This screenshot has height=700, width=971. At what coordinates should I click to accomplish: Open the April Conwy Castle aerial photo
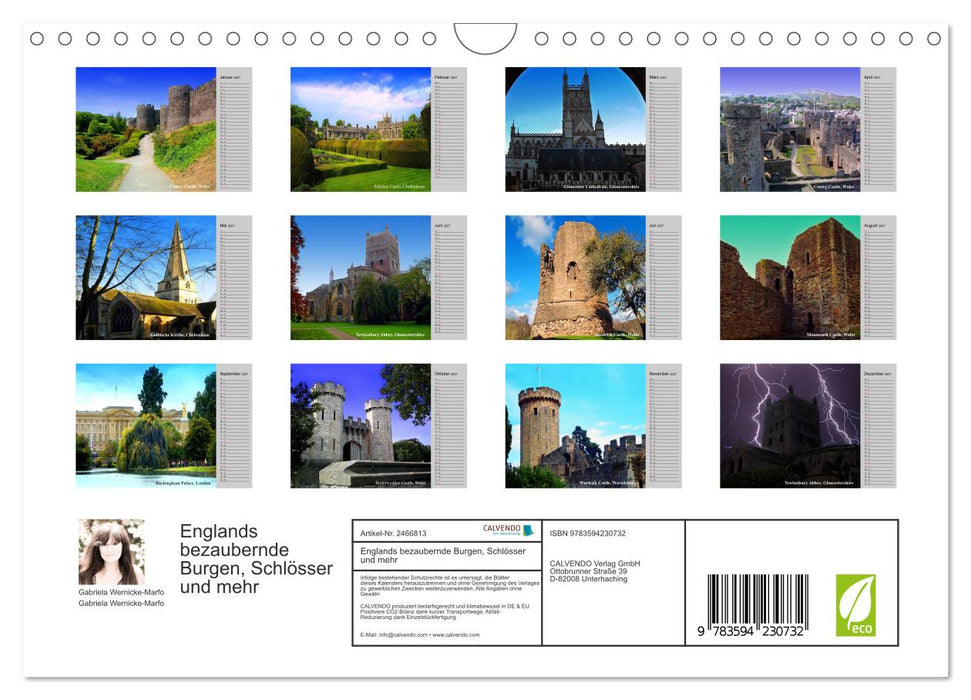790,129
